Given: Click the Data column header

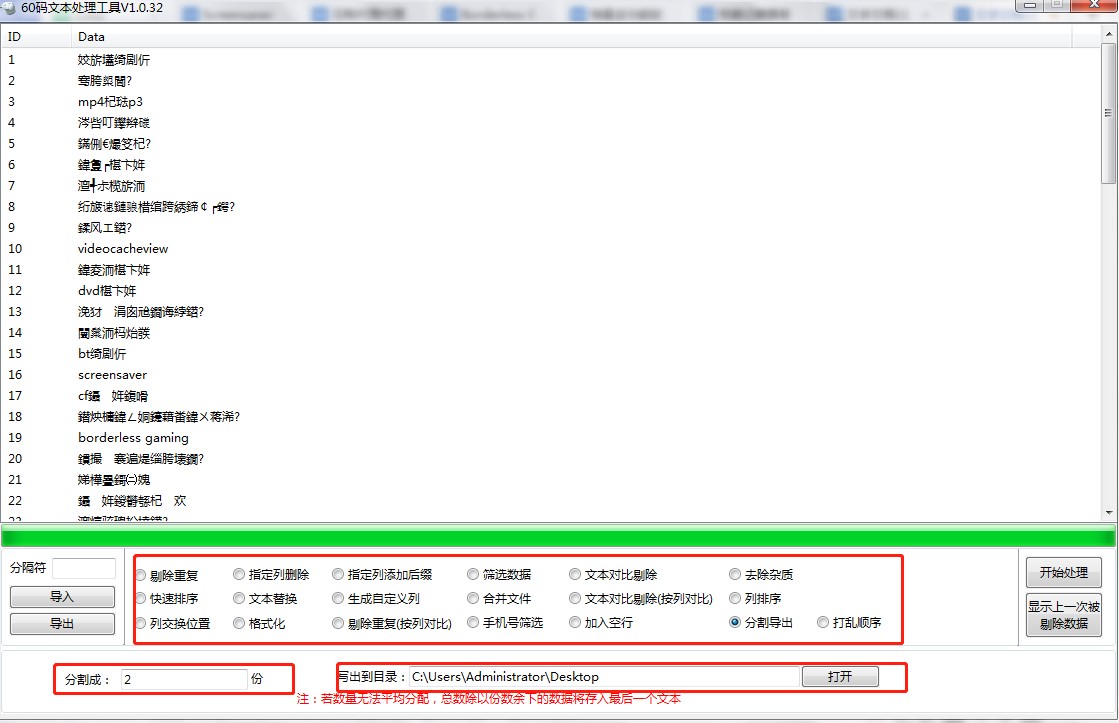Looking at the screenshot, I should pyautogui.click(x=572, y=36).
